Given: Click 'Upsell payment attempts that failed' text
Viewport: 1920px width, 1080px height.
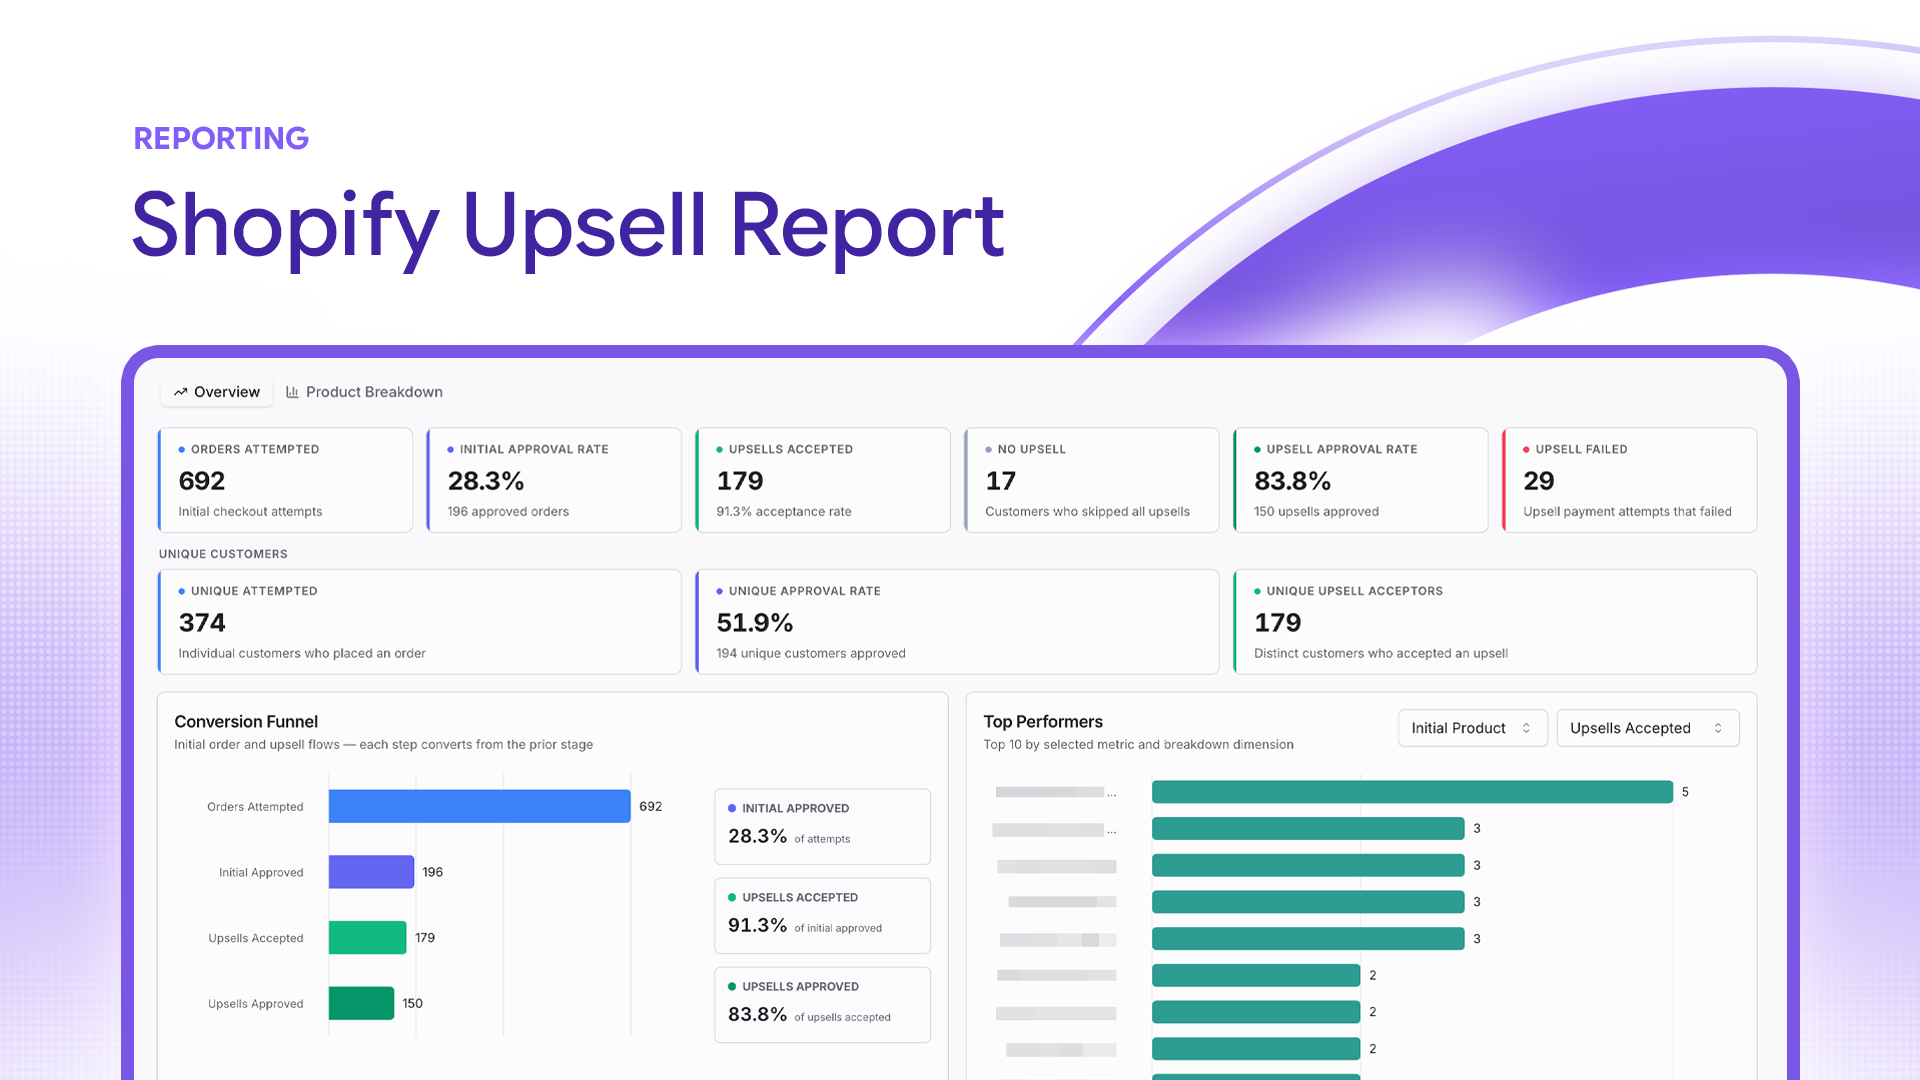Looking at the screenshot, I should (1627, 511).
